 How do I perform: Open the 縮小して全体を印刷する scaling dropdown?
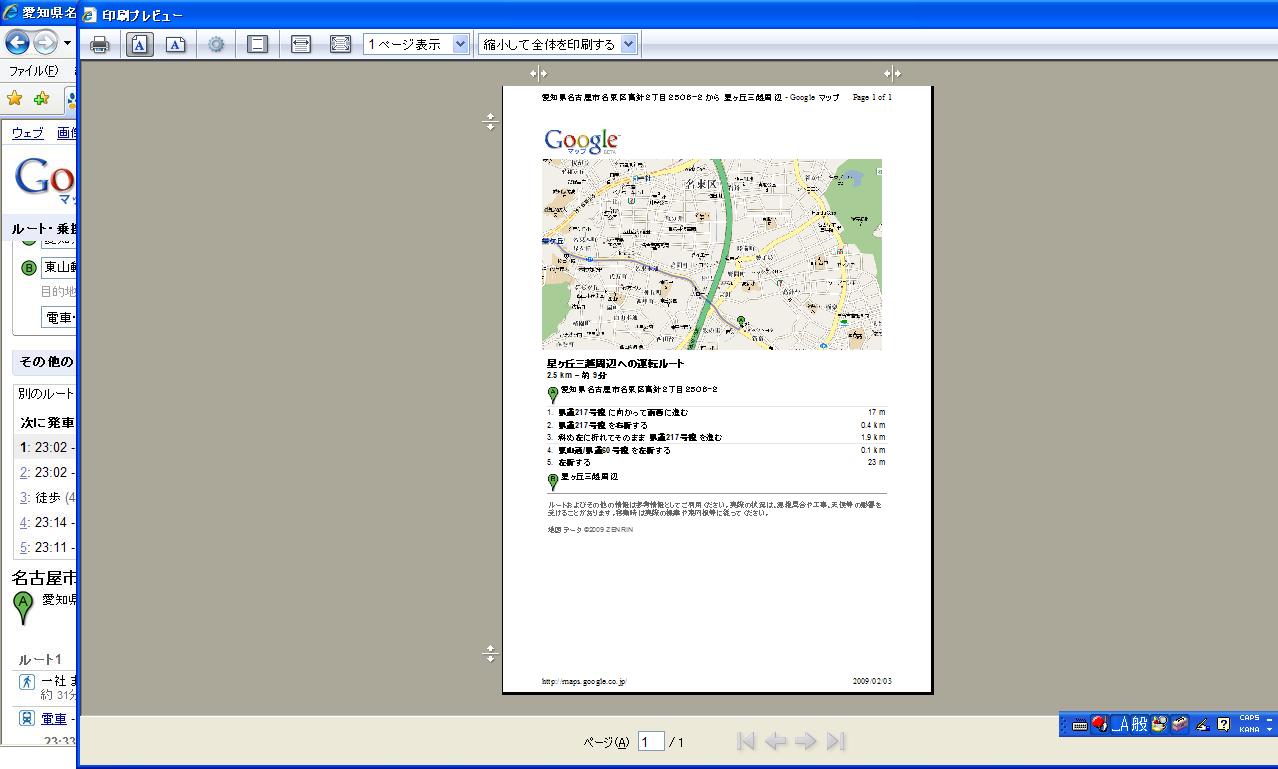click(557, 44)
